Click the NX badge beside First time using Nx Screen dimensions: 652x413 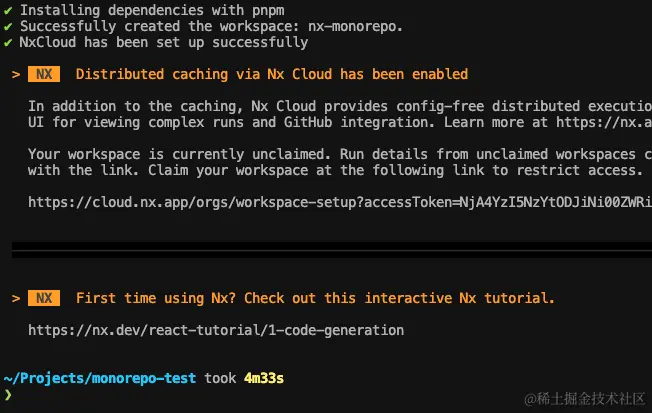pos(44,298)
